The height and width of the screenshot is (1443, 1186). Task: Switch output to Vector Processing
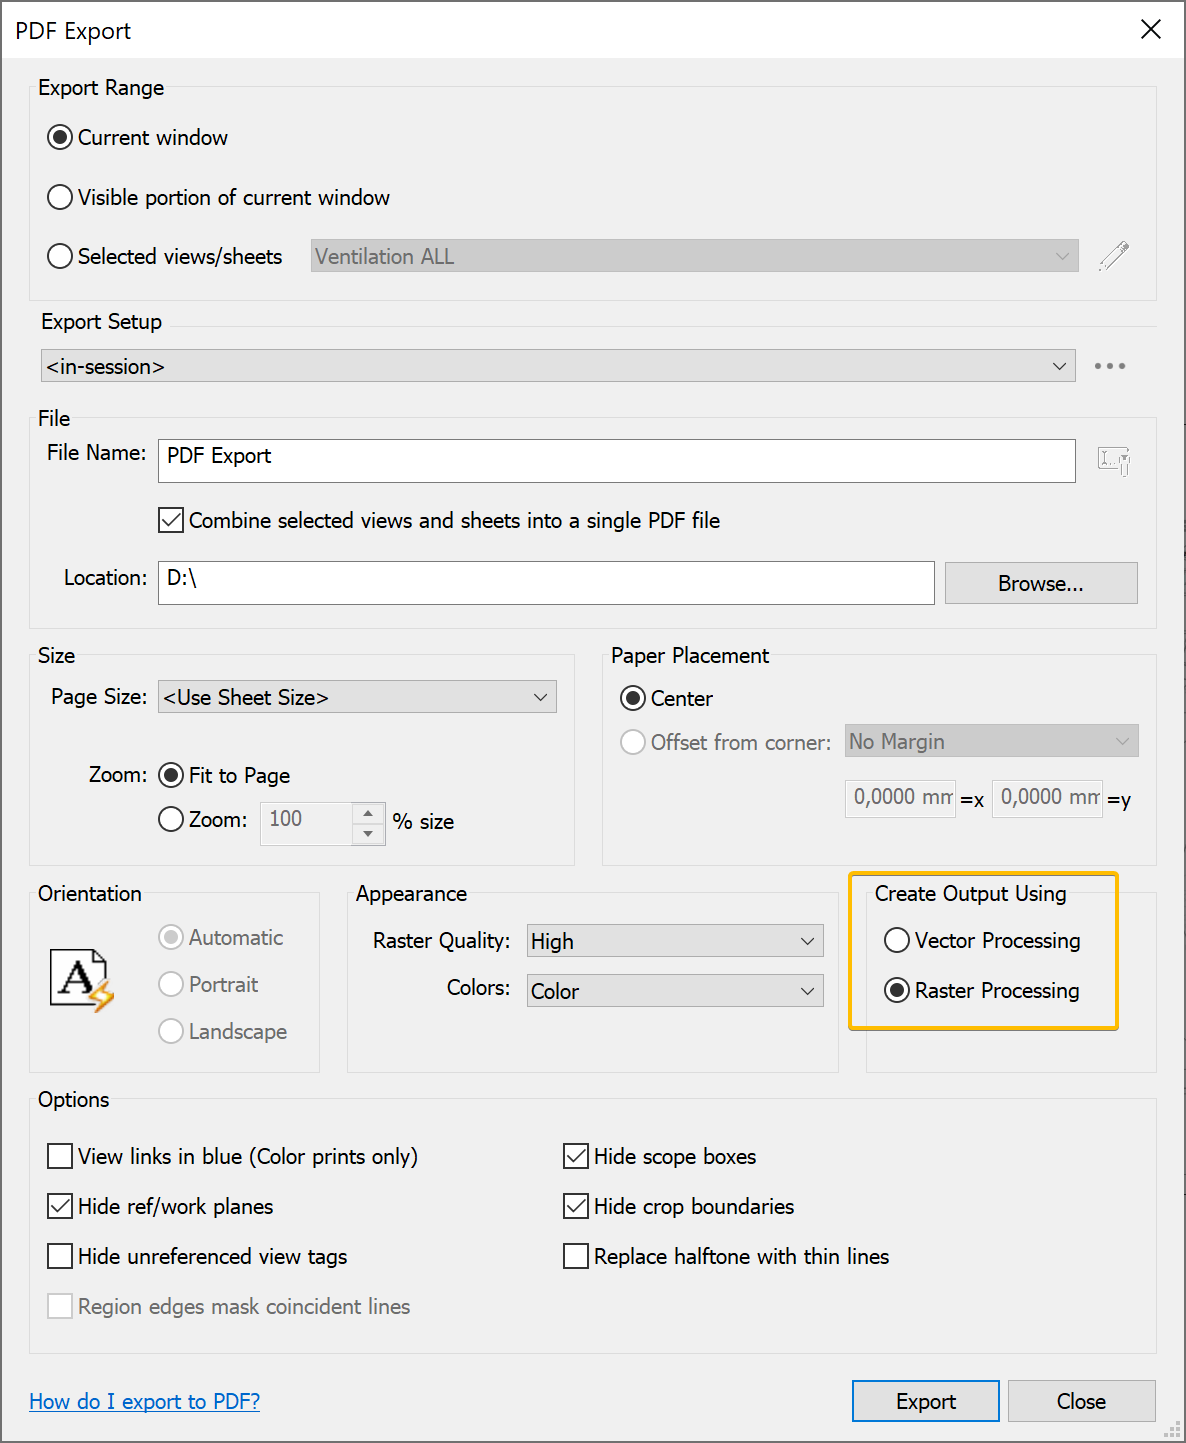(x=897, y=940)
